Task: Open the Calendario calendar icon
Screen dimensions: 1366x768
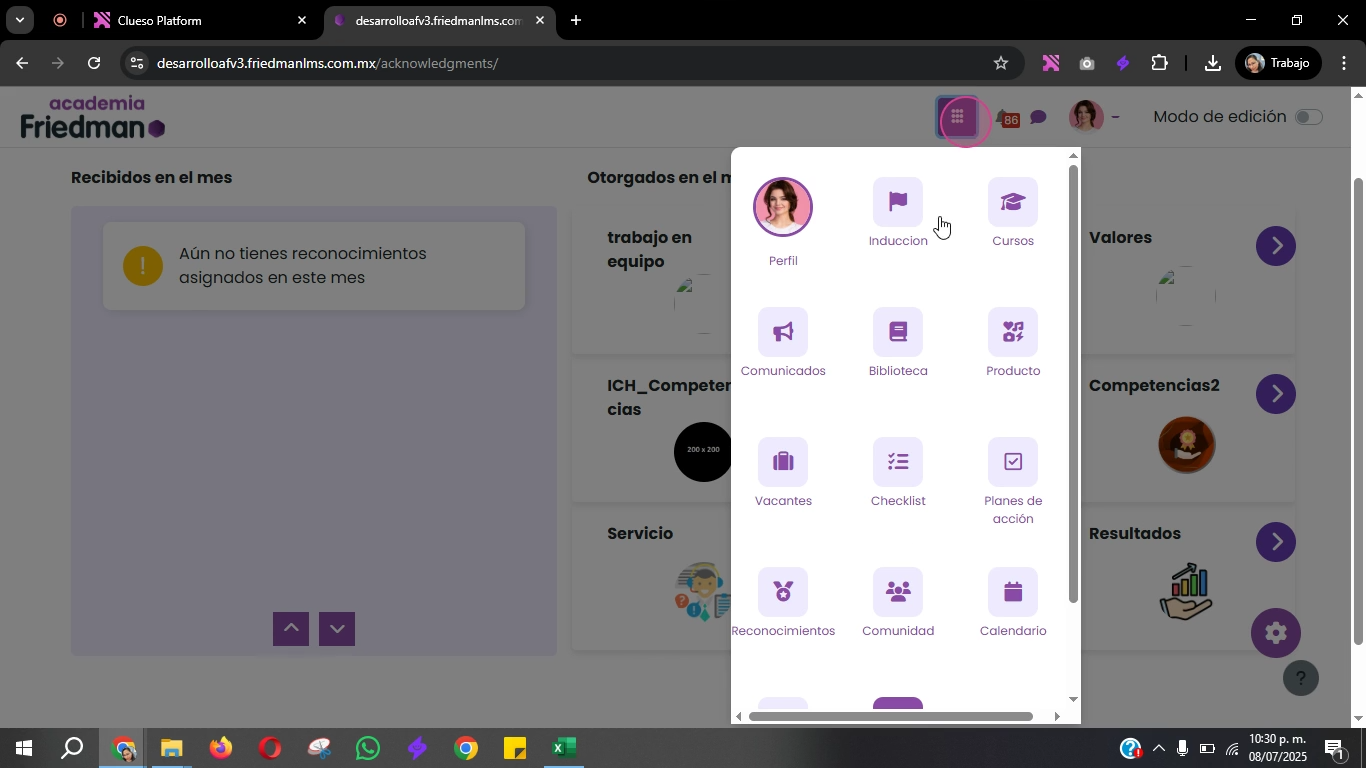Action: click(x=1012, y=592)
